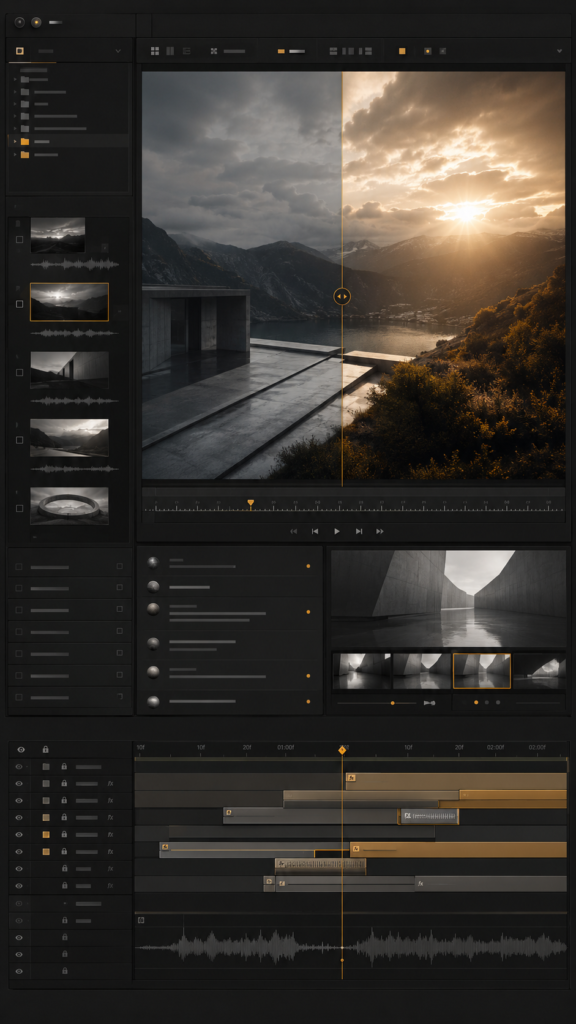Select the last thumbnail in the filmstrip

click(539, 671)
